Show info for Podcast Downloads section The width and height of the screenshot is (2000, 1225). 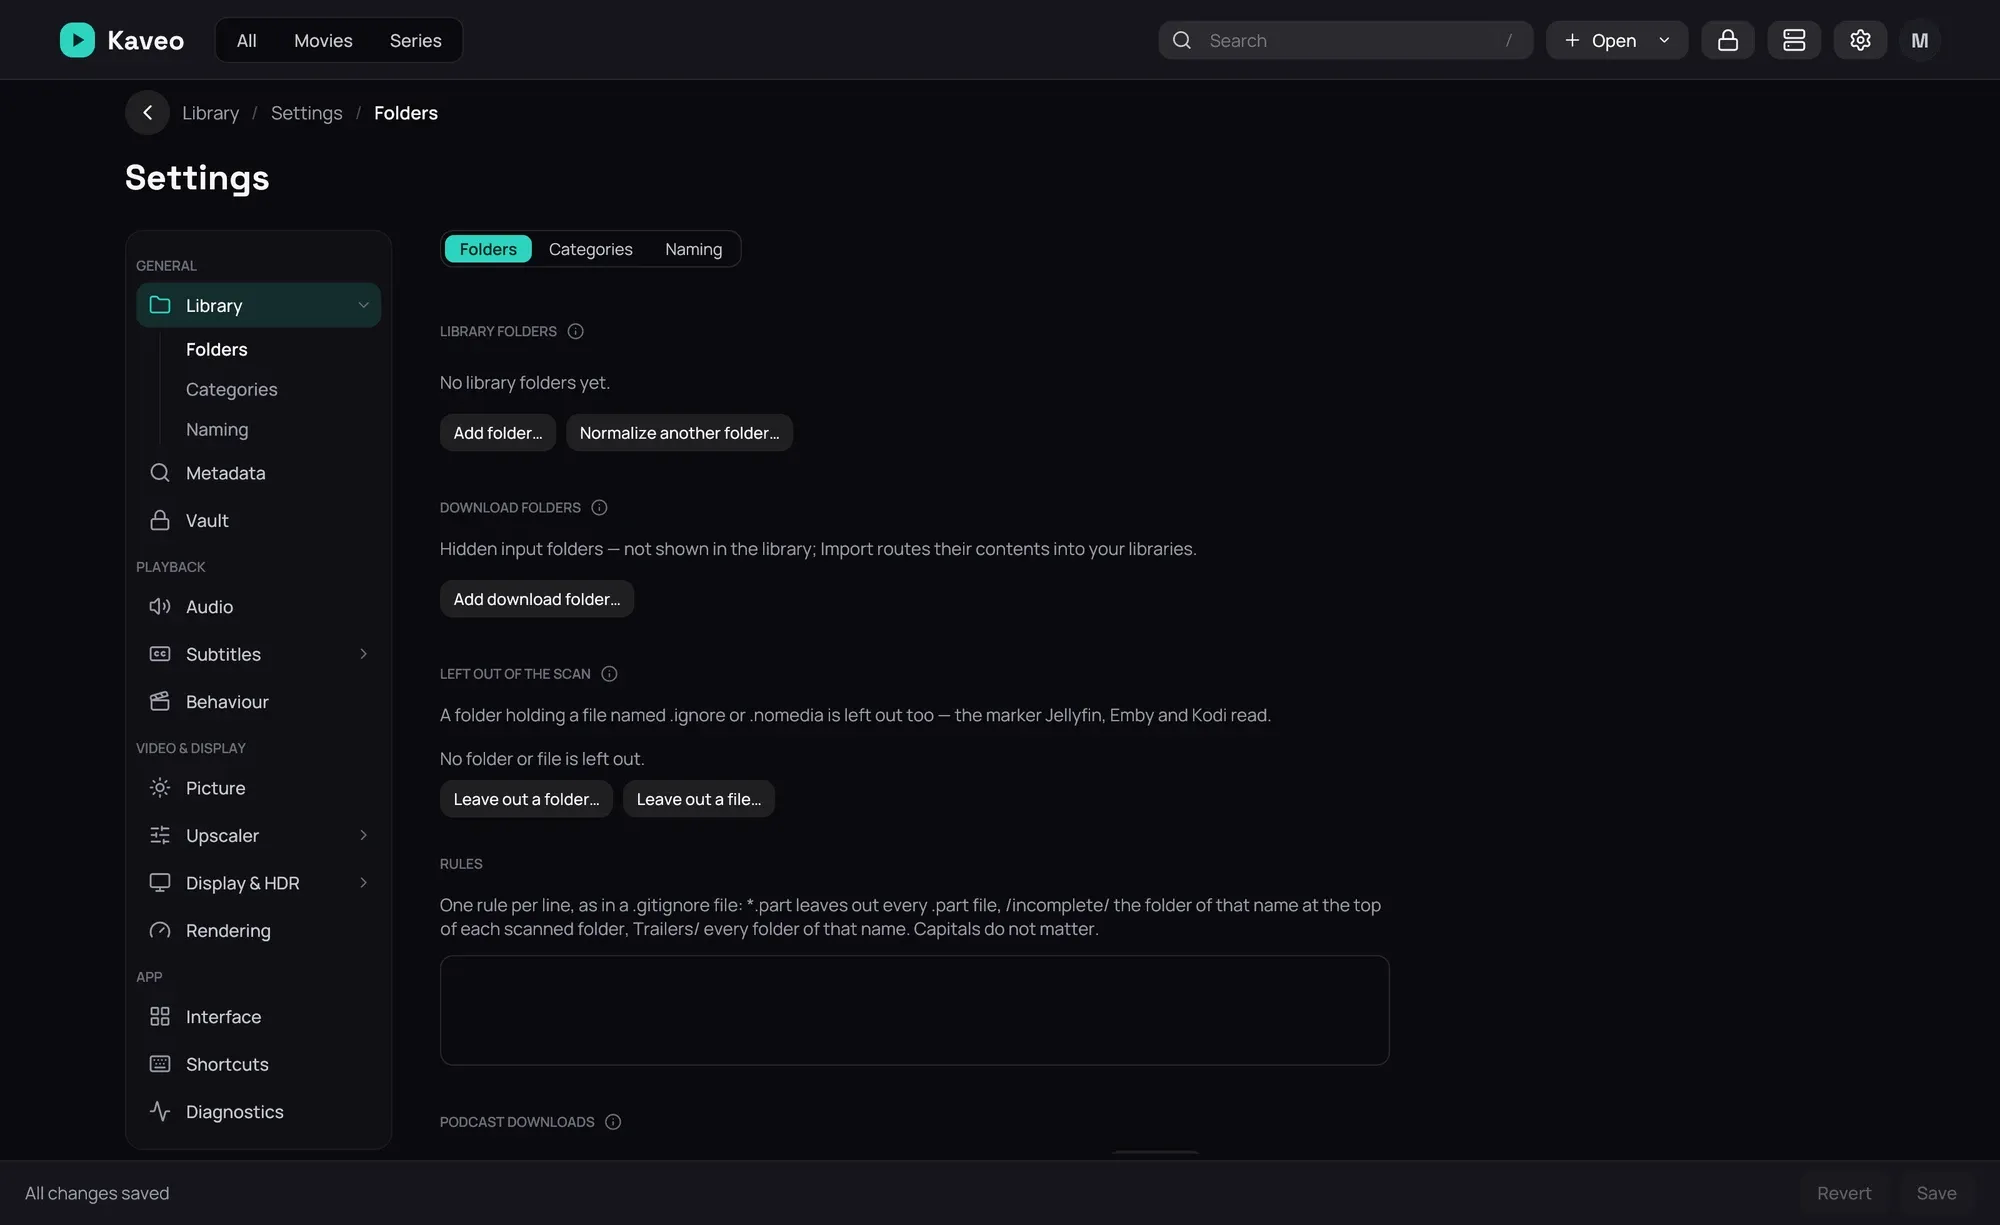coord(613,1121)
